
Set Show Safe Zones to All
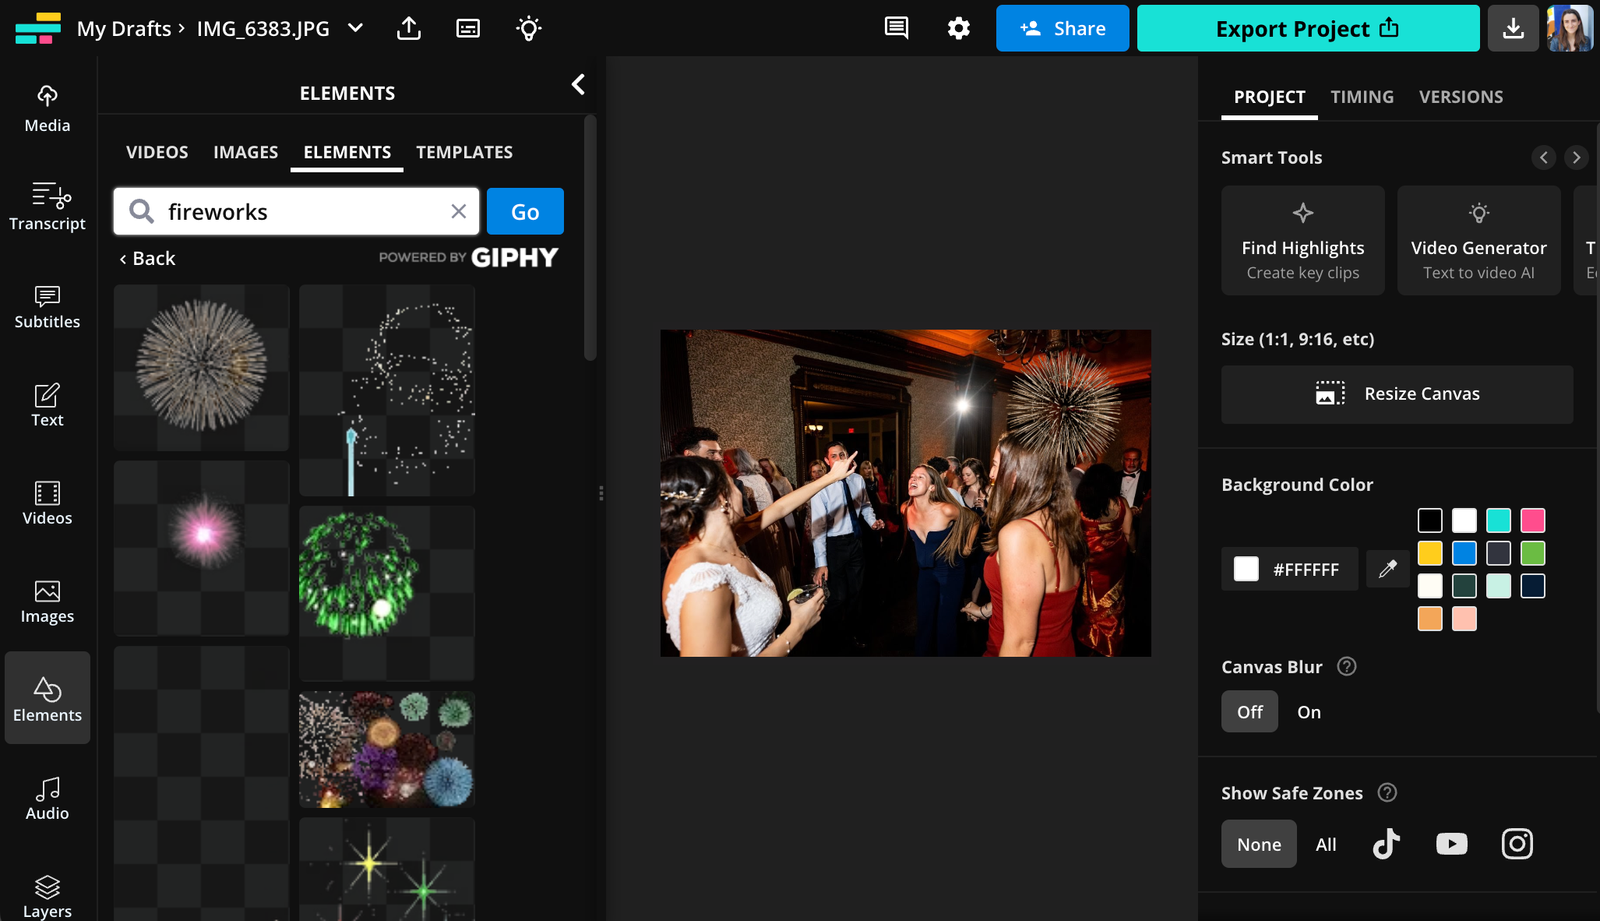coord(1325,843)
